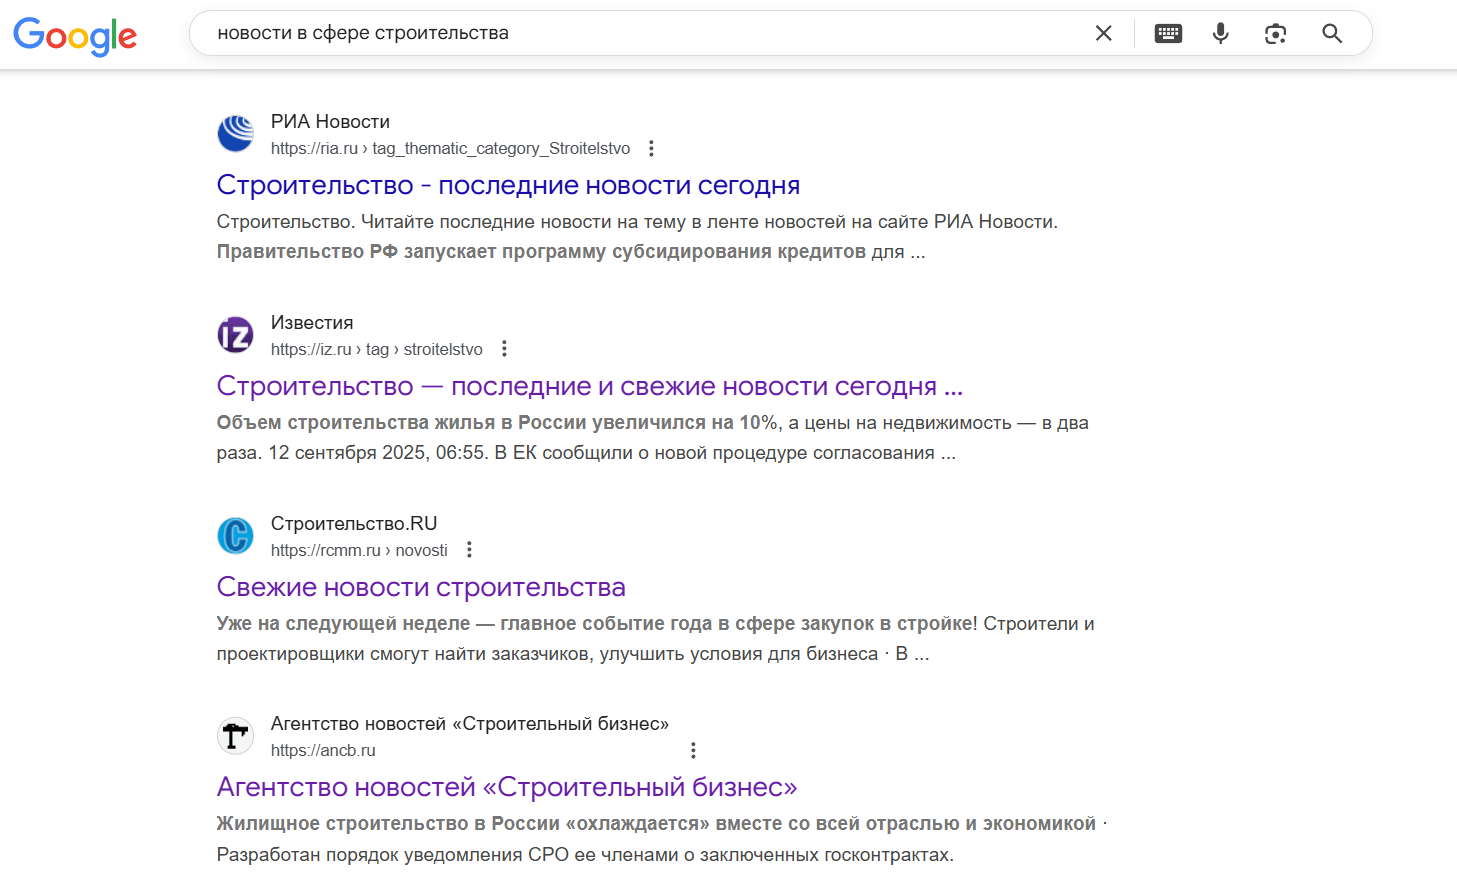
Task: Open the three-dot menu for ancb.ru result
Action: pos(692,749)
